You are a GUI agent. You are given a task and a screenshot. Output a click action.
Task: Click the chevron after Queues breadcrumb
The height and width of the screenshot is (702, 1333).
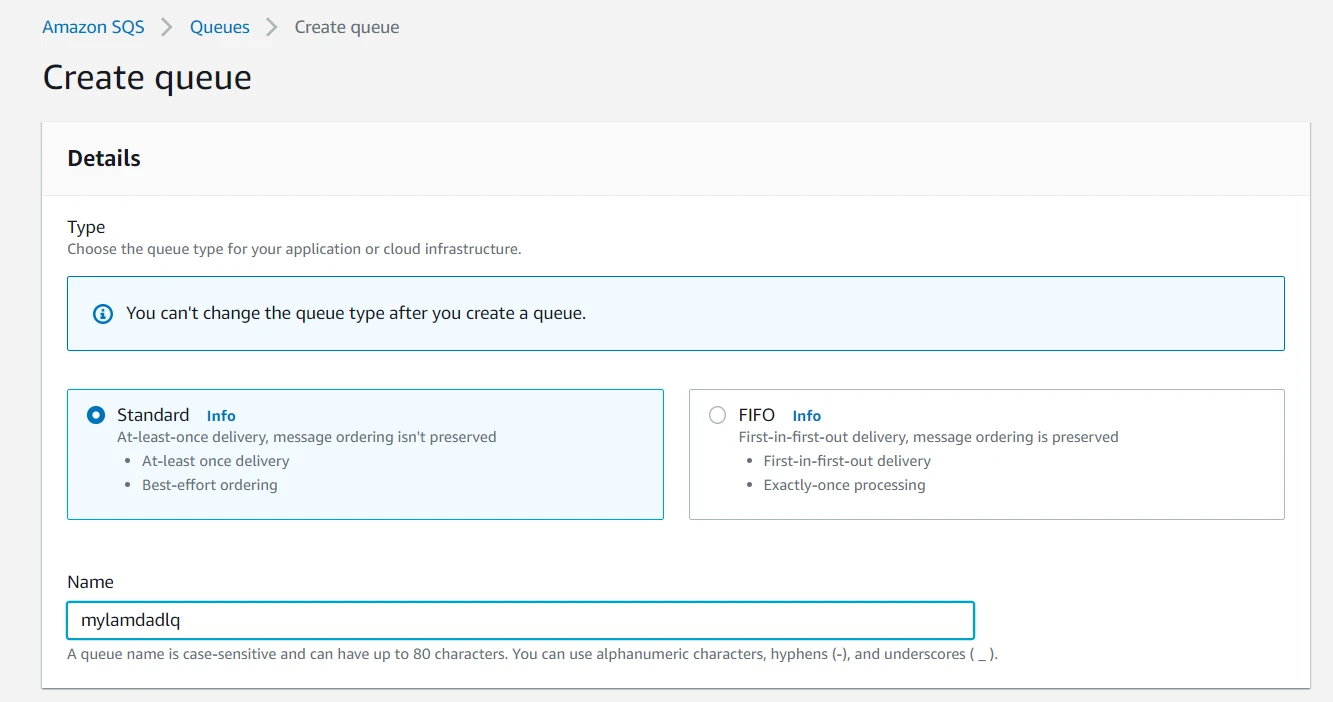click(272, 27)
